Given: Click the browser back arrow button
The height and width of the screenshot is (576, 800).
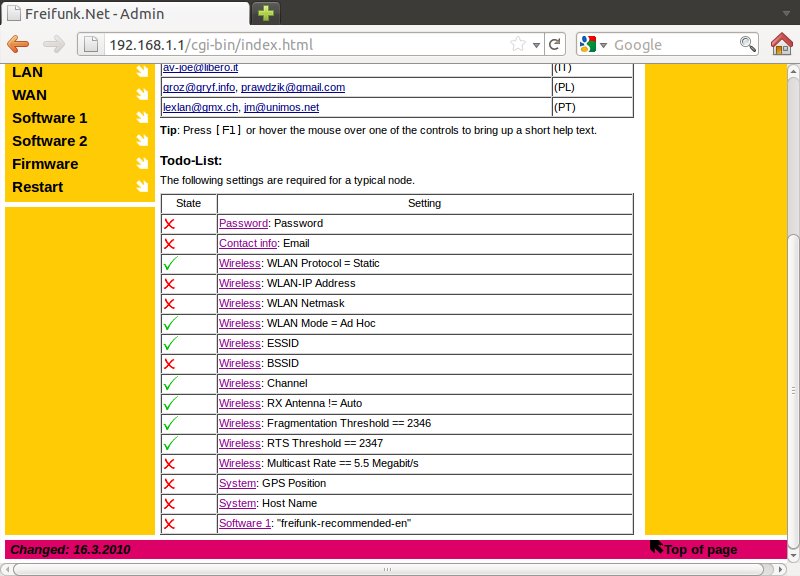Looking at the screenshot, I should pos(19,45).
